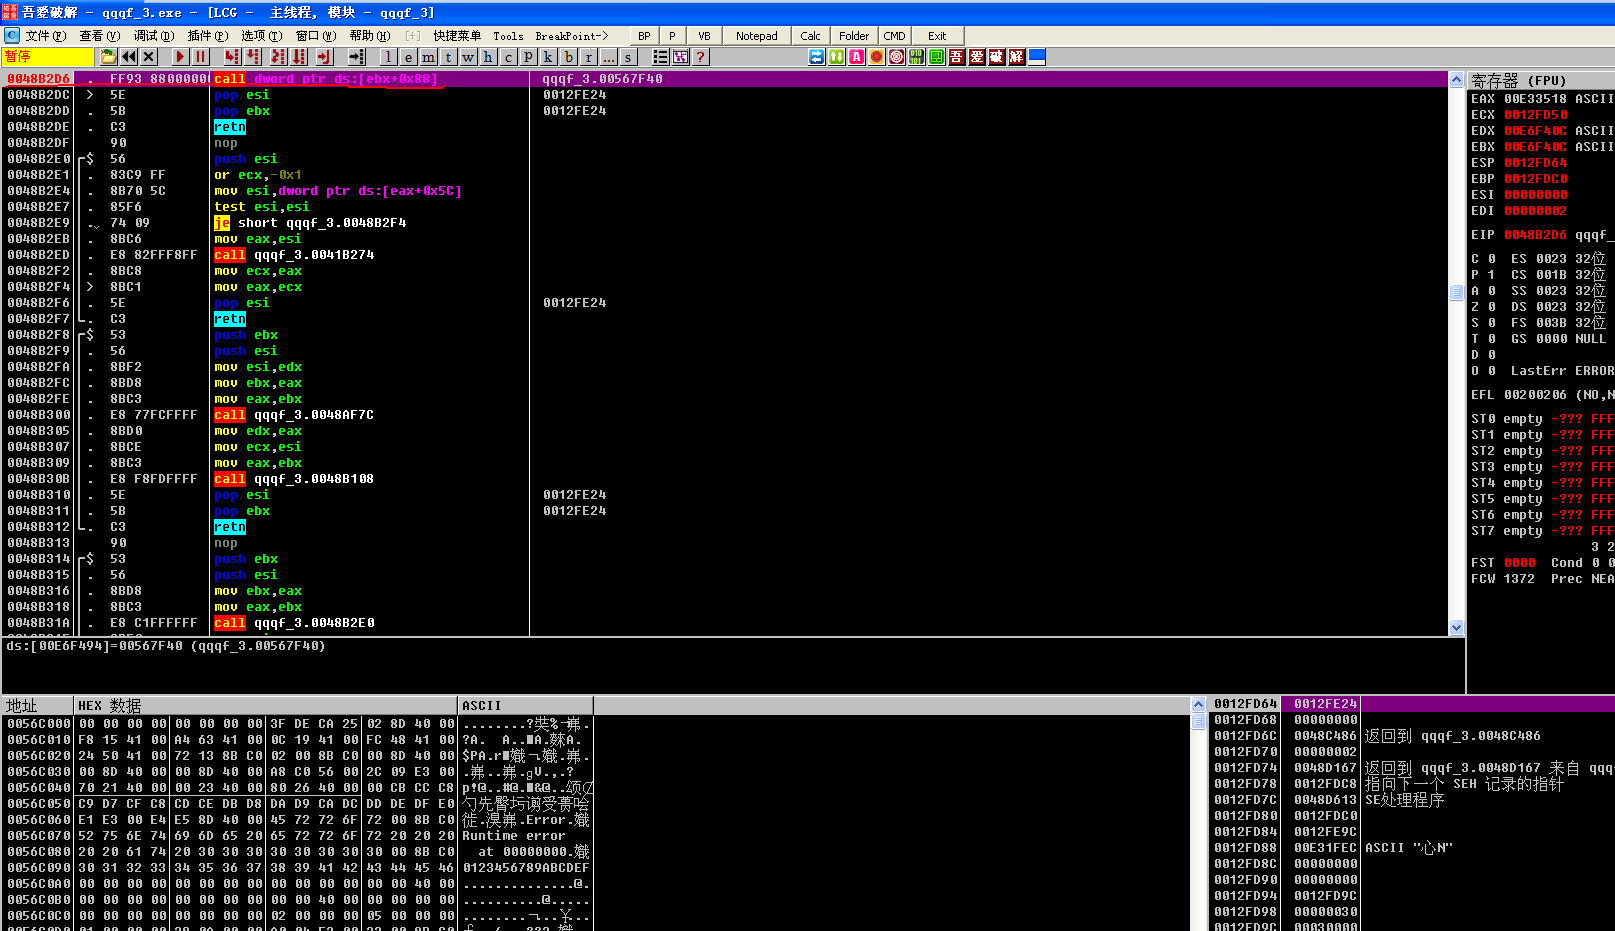Click the Trace into icon
The height and width of the screenshot is (931, 1615).
tap(277, 57)
